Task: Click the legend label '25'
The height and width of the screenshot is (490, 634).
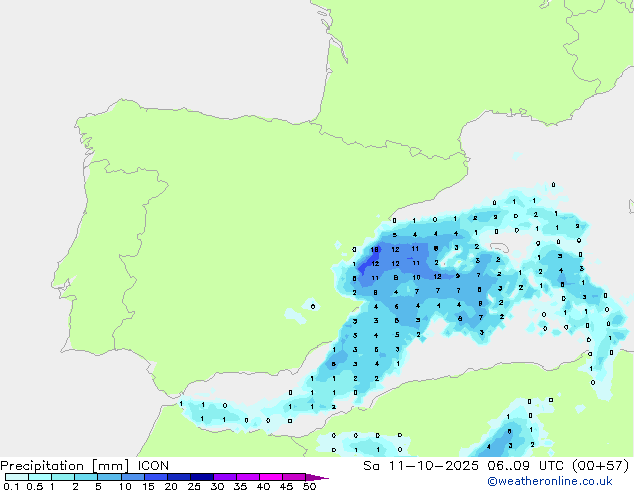Action: click(194, 486)
